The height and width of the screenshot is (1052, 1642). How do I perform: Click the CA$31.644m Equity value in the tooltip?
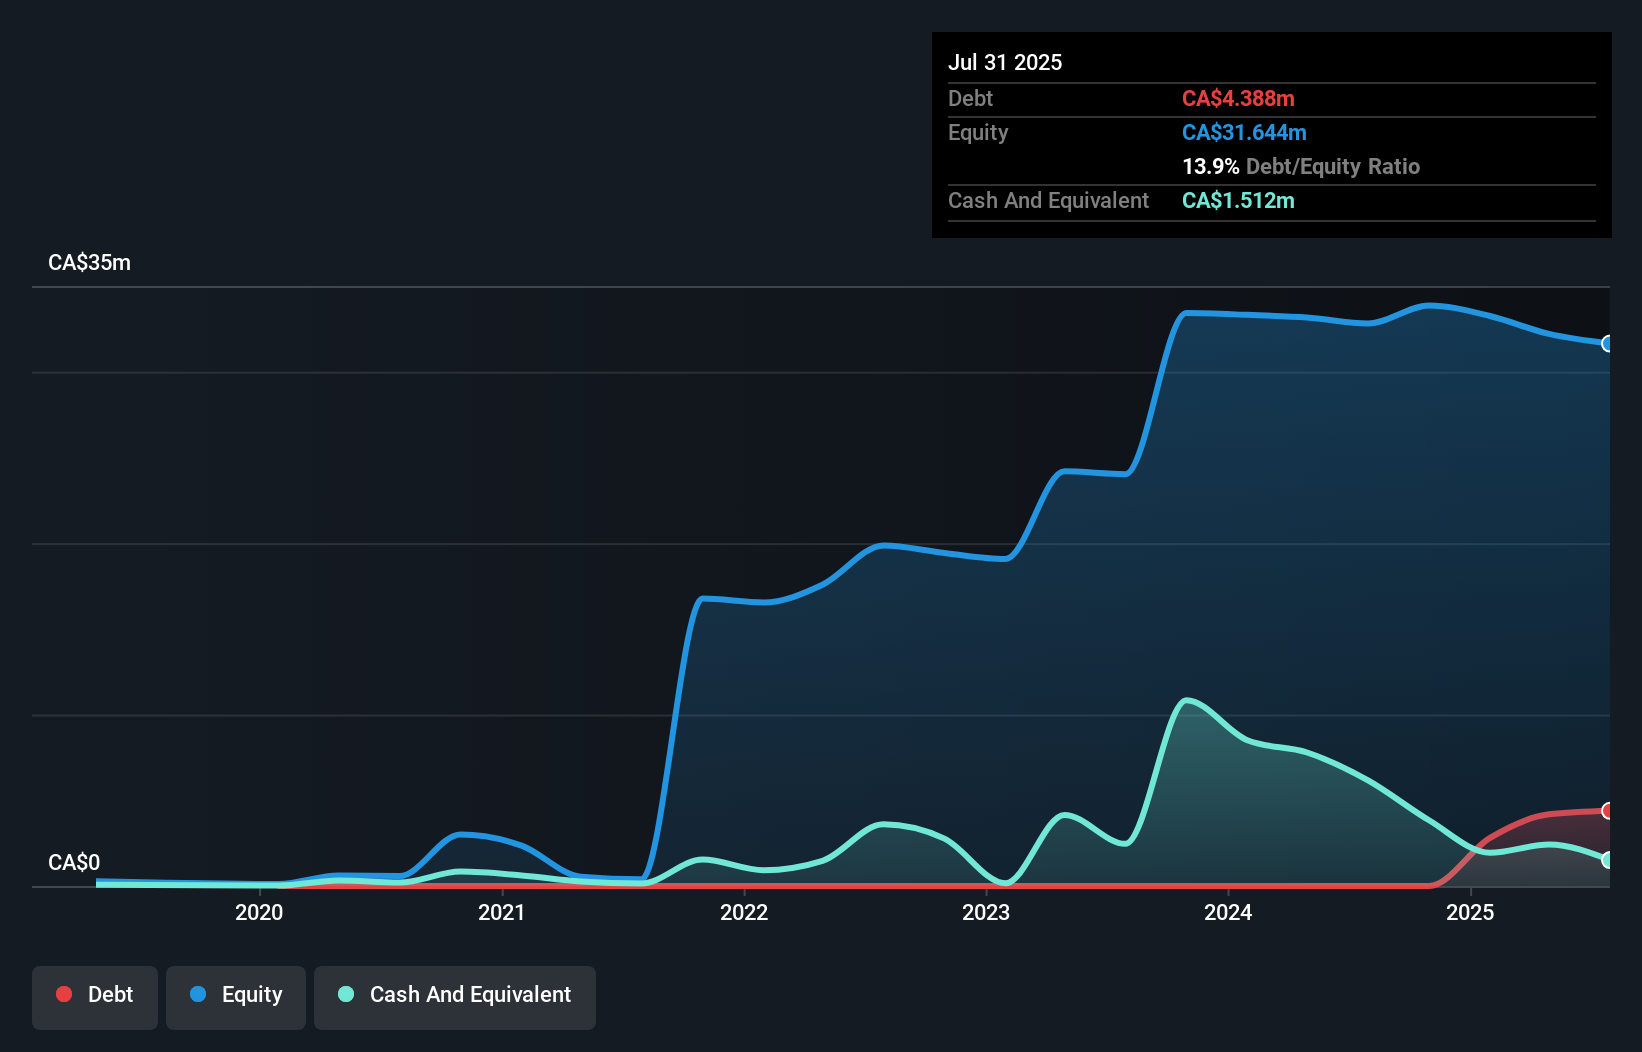(1245, 132)
